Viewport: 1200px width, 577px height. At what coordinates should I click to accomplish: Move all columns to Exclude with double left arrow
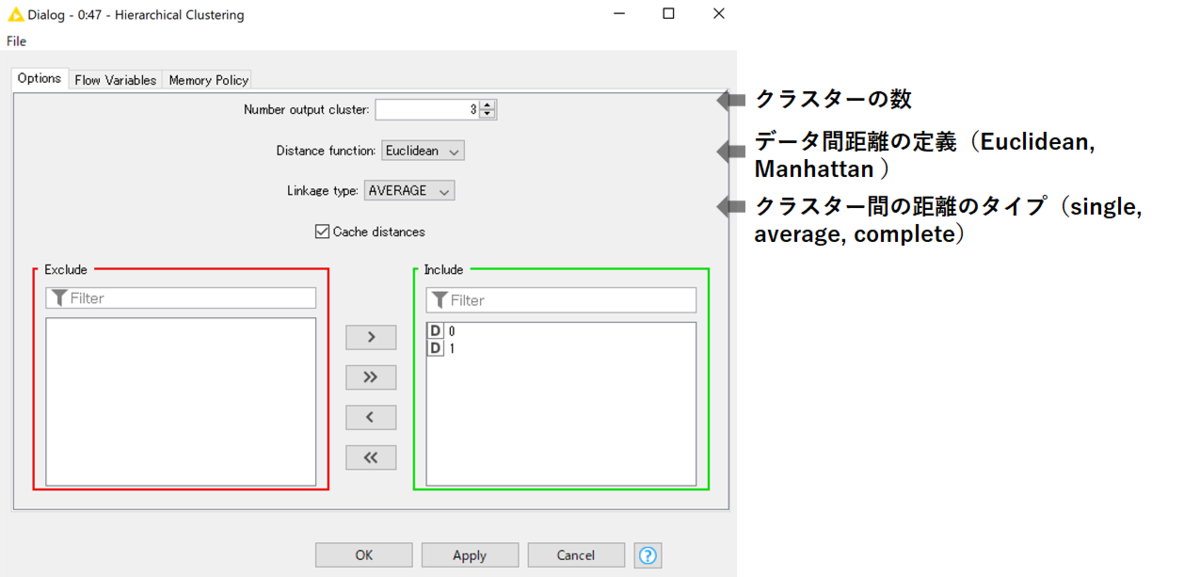click(x=371, y=457)
